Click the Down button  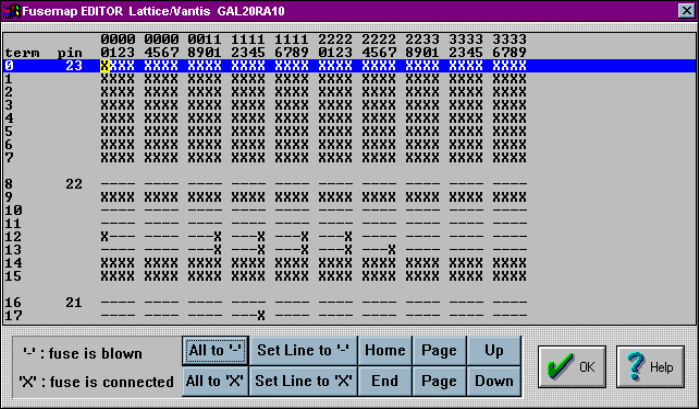[494, 381]
